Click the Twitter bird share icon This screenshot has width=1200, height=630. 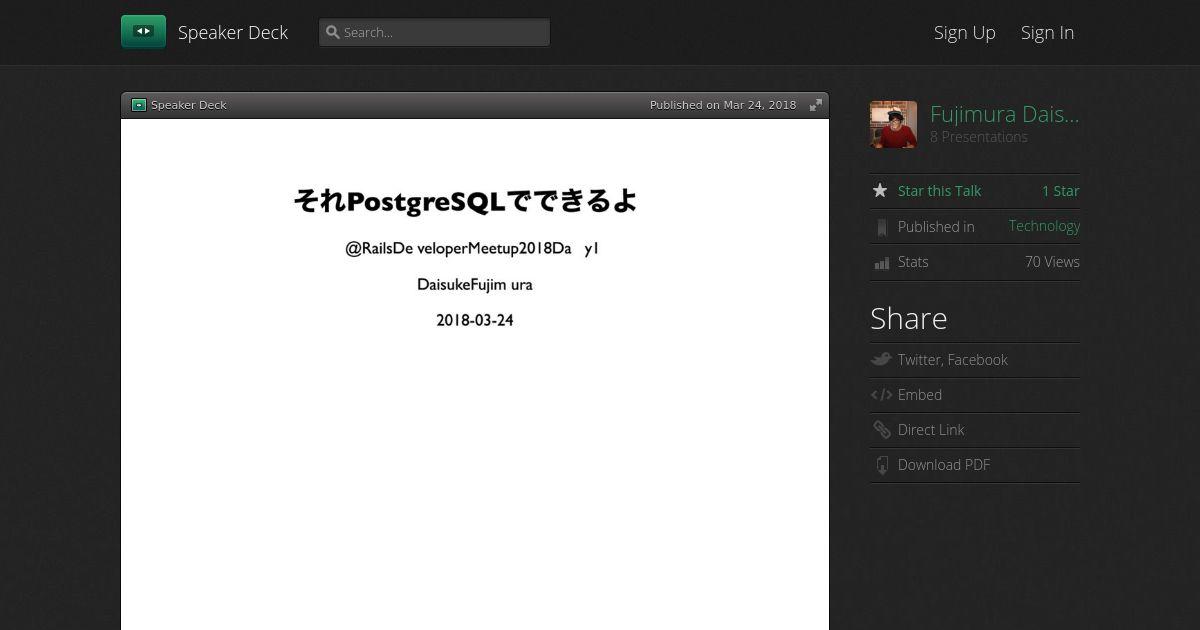point(881,359)
